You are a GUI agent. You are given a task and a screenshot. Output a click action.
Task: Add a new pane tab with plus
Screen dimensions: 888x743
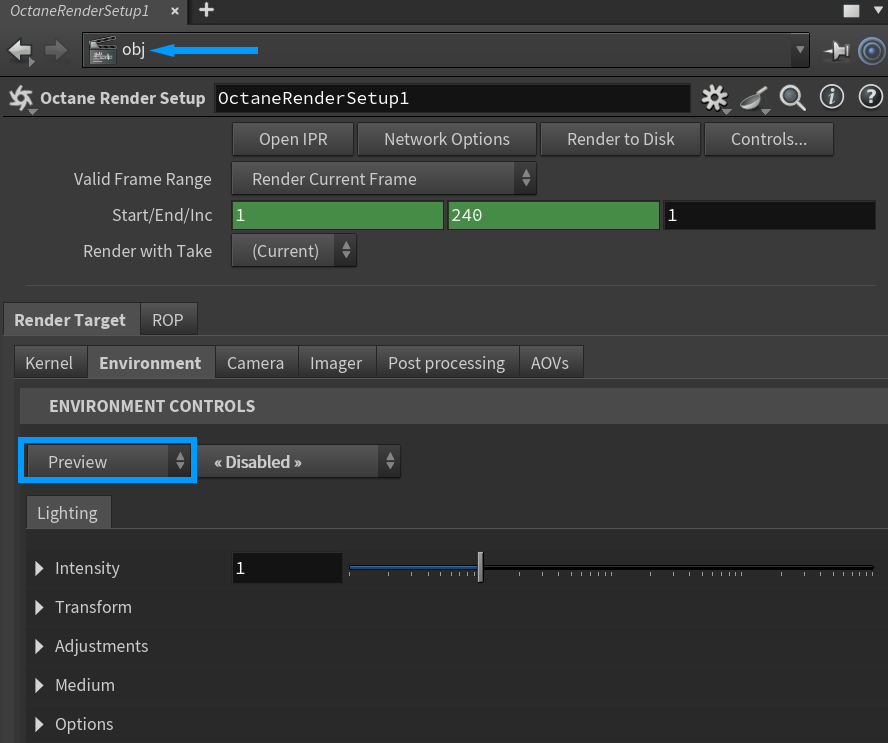[x=206, y=10]
